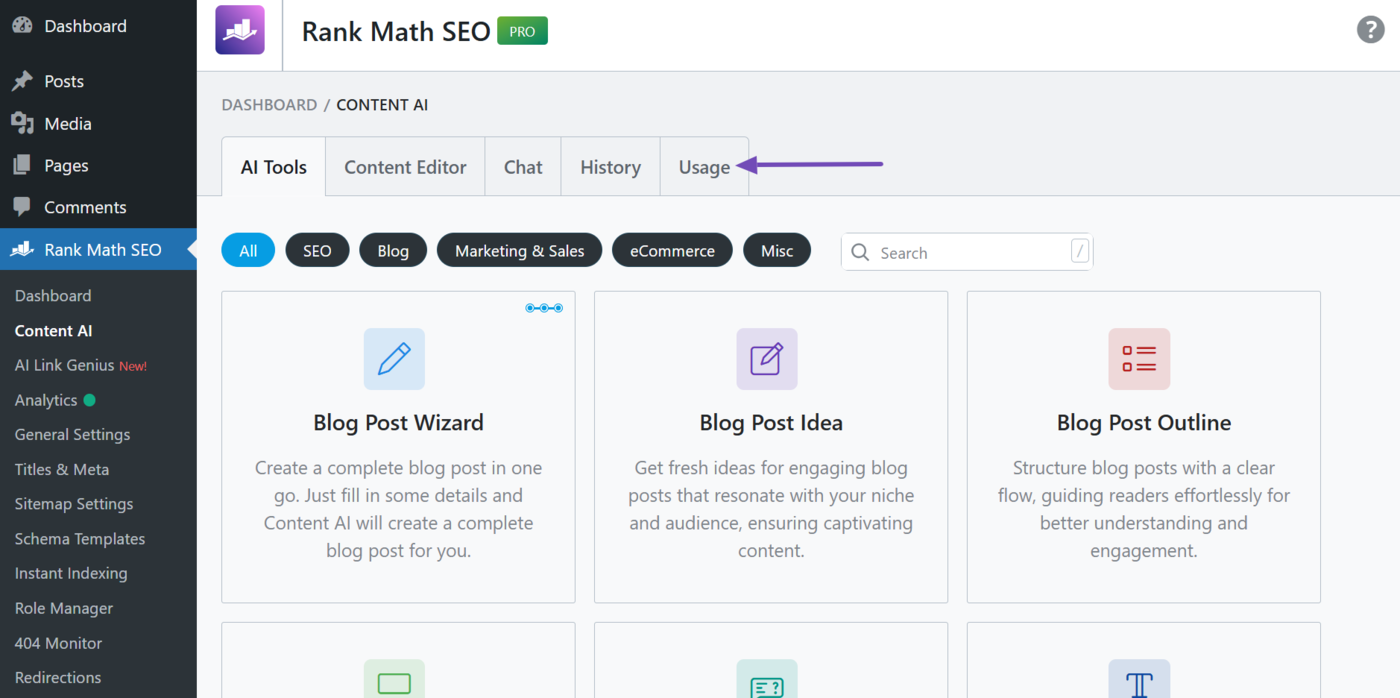The width and height of the screenshot is (1400, 698).
Task: Open Schema Templates submenu item
Action: tap(80, 539)
